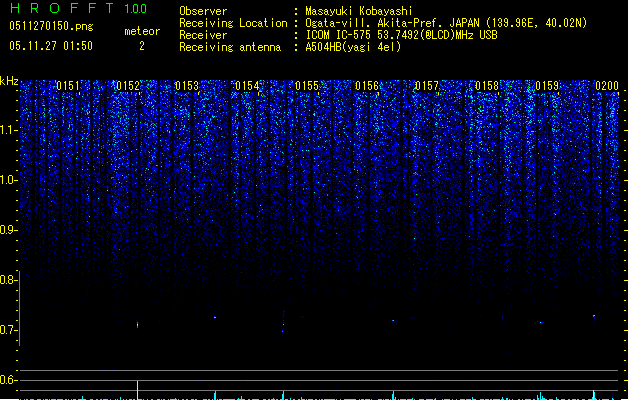Click the A504HB(yagi 4el) antenna text
Screen dimensions: 629x400
point(353,47)
